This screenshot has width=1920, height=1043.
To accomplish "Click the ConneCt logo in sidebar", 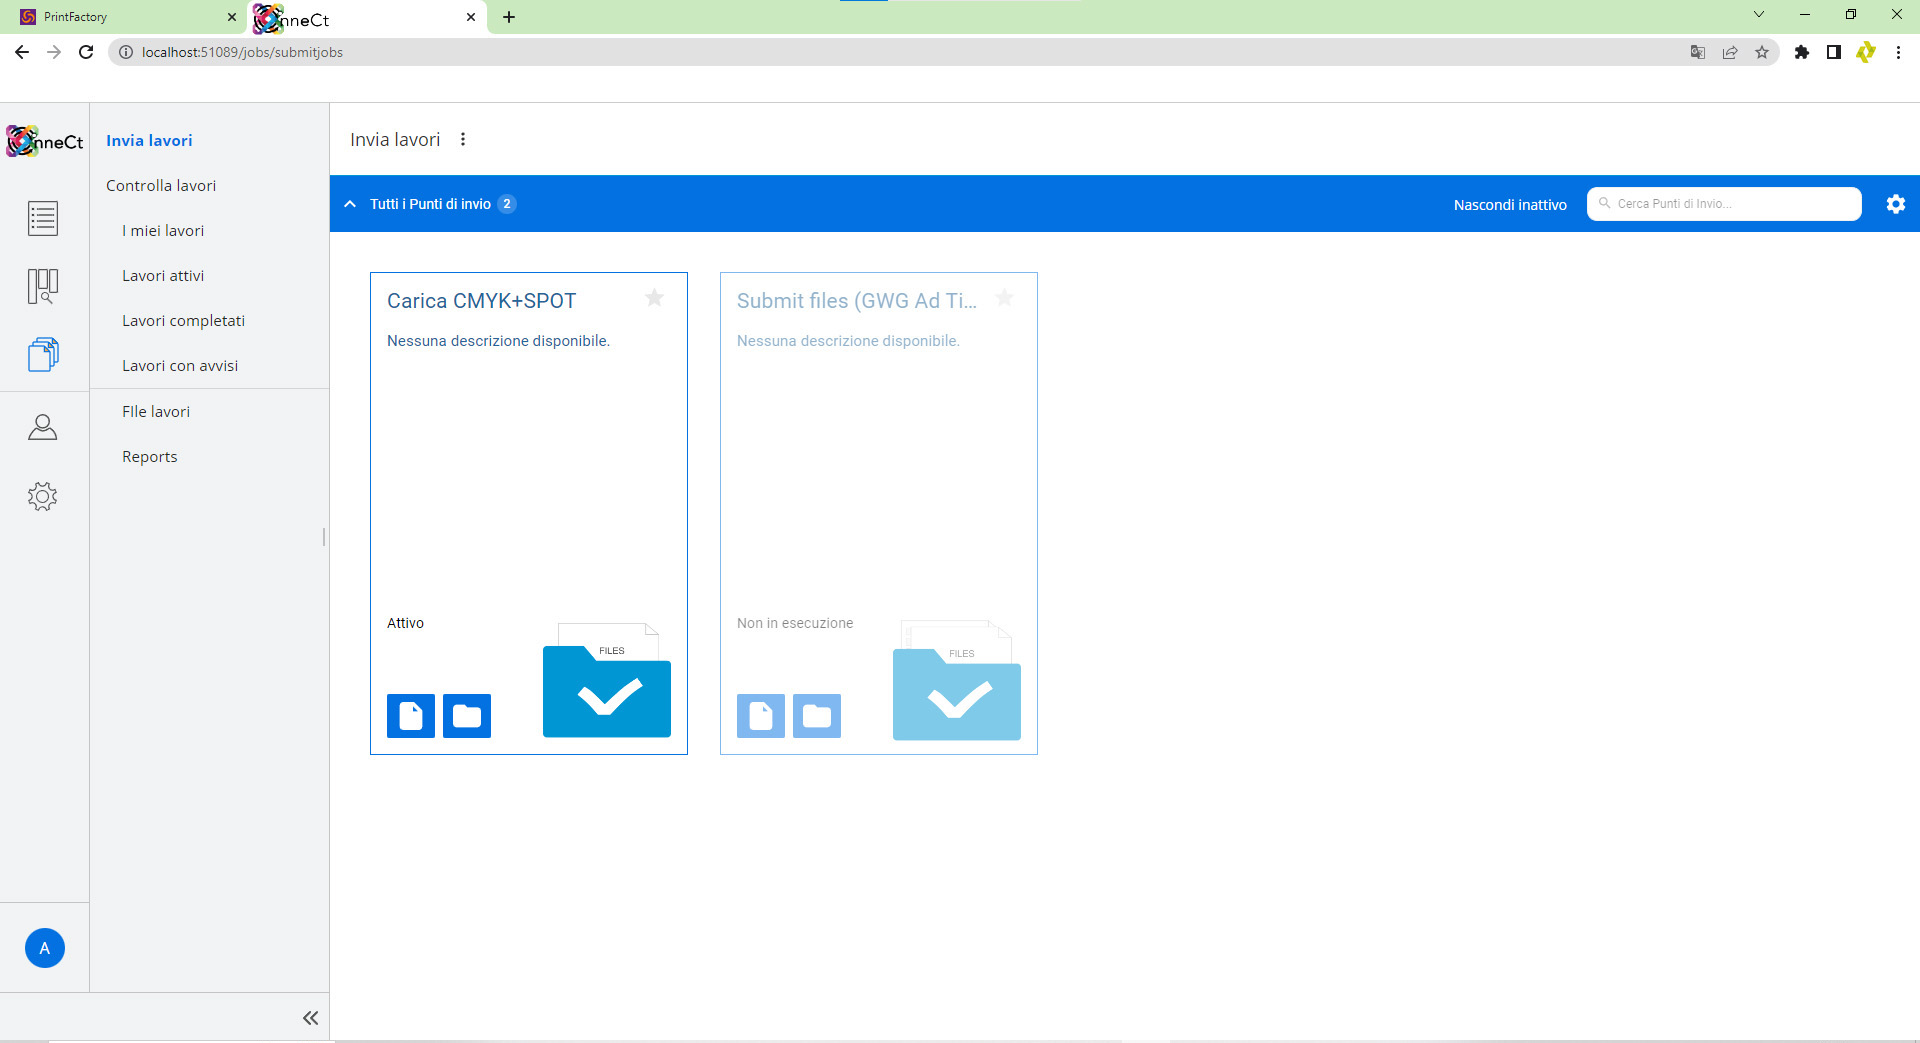I will tap(45, 141).
